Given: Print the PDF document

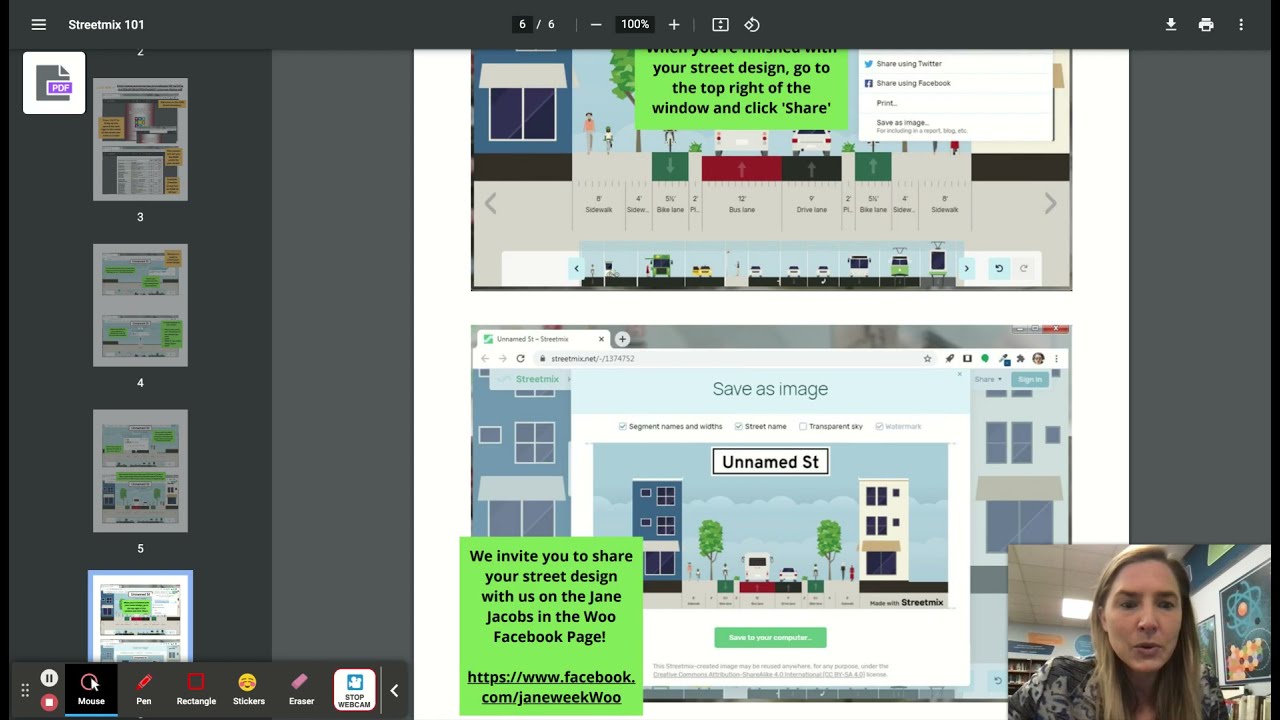Looking at the screenshot, I should [1206, 24].
